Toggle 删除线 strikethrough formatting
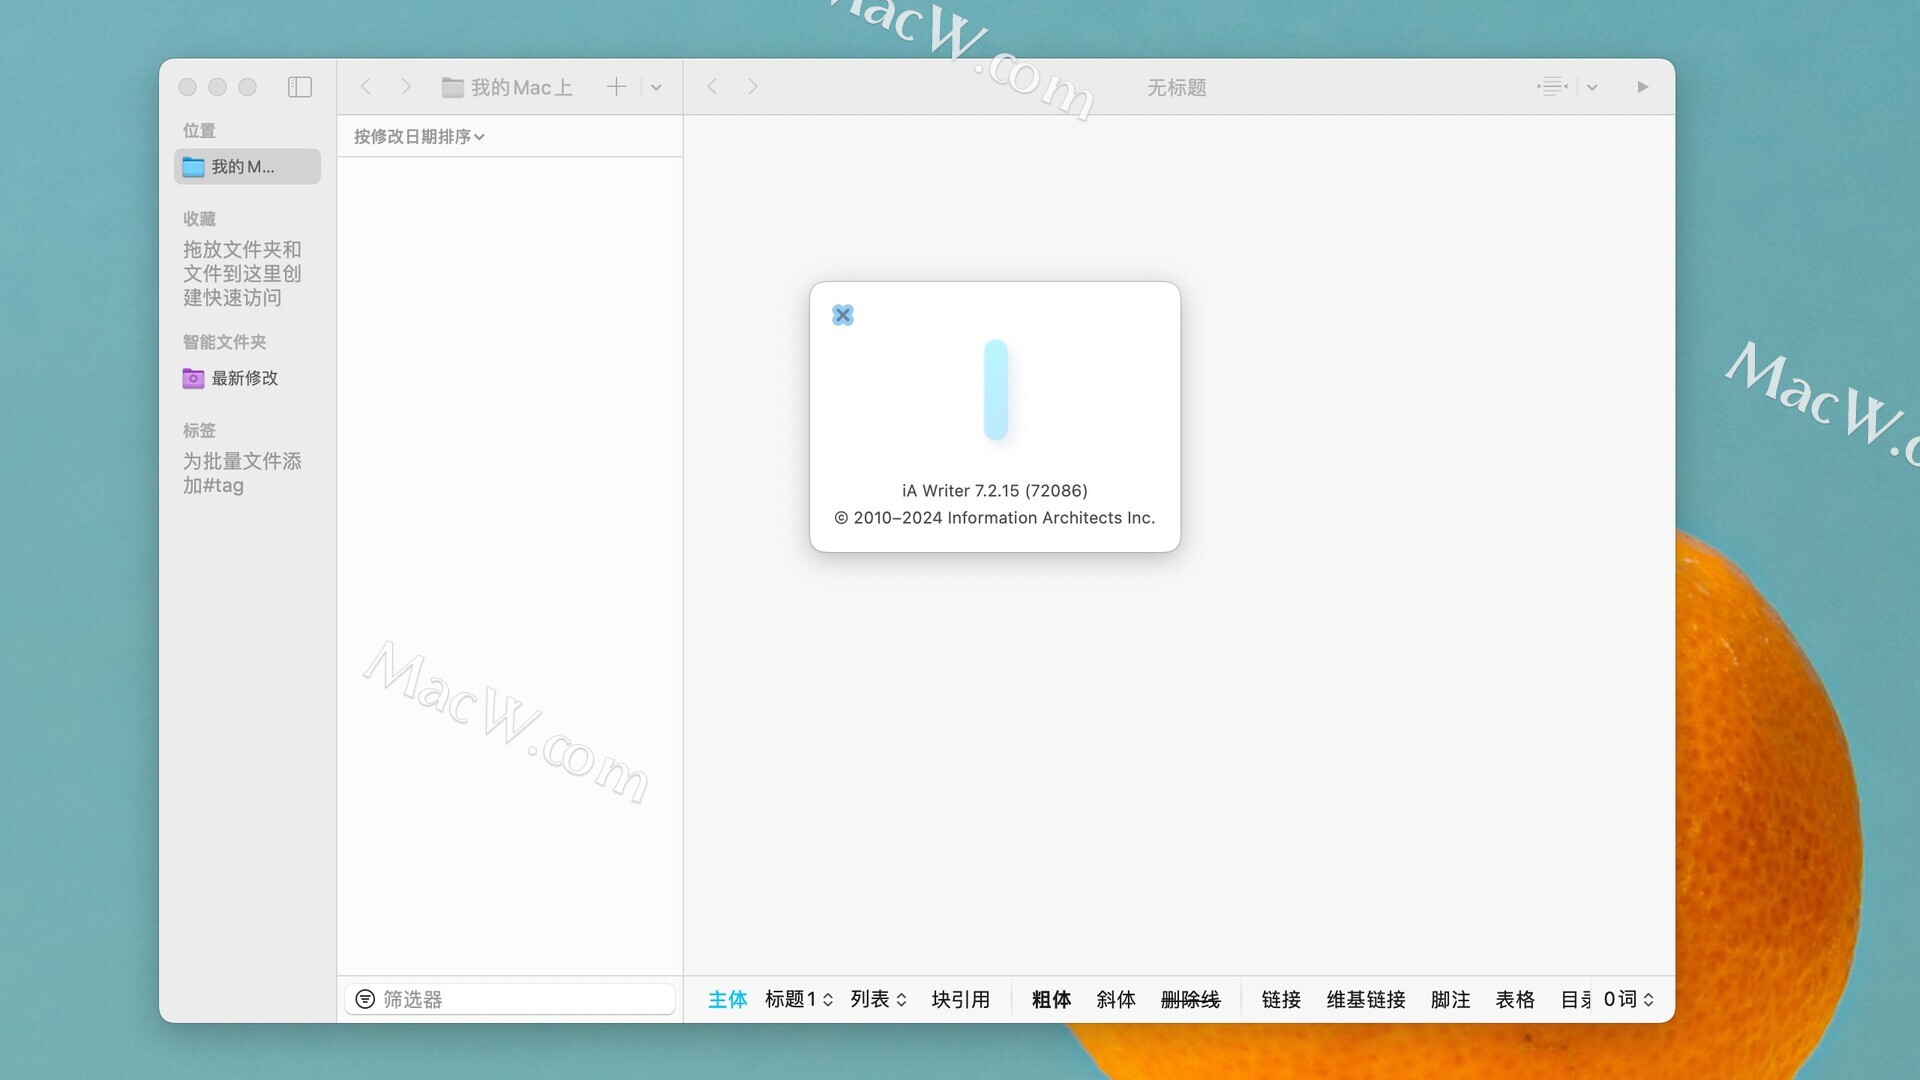The width and height of the screenshot is (1920, 1080). [x=1191, y=999]
